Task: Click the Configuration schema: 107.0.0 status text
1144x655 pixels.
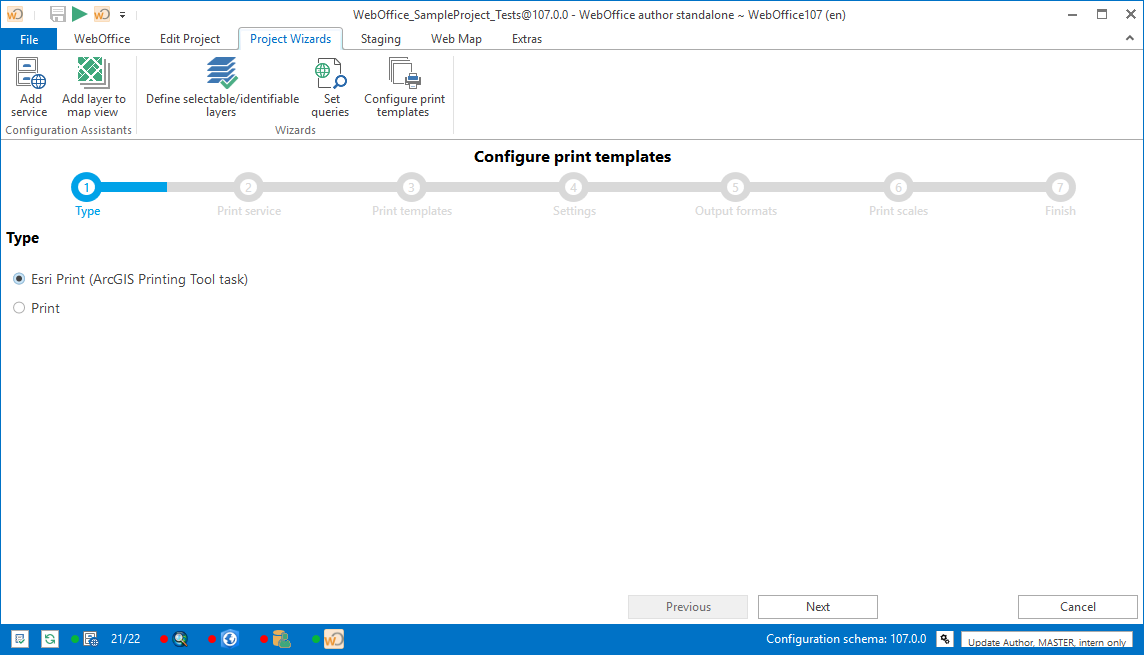Action: point(846,639)
